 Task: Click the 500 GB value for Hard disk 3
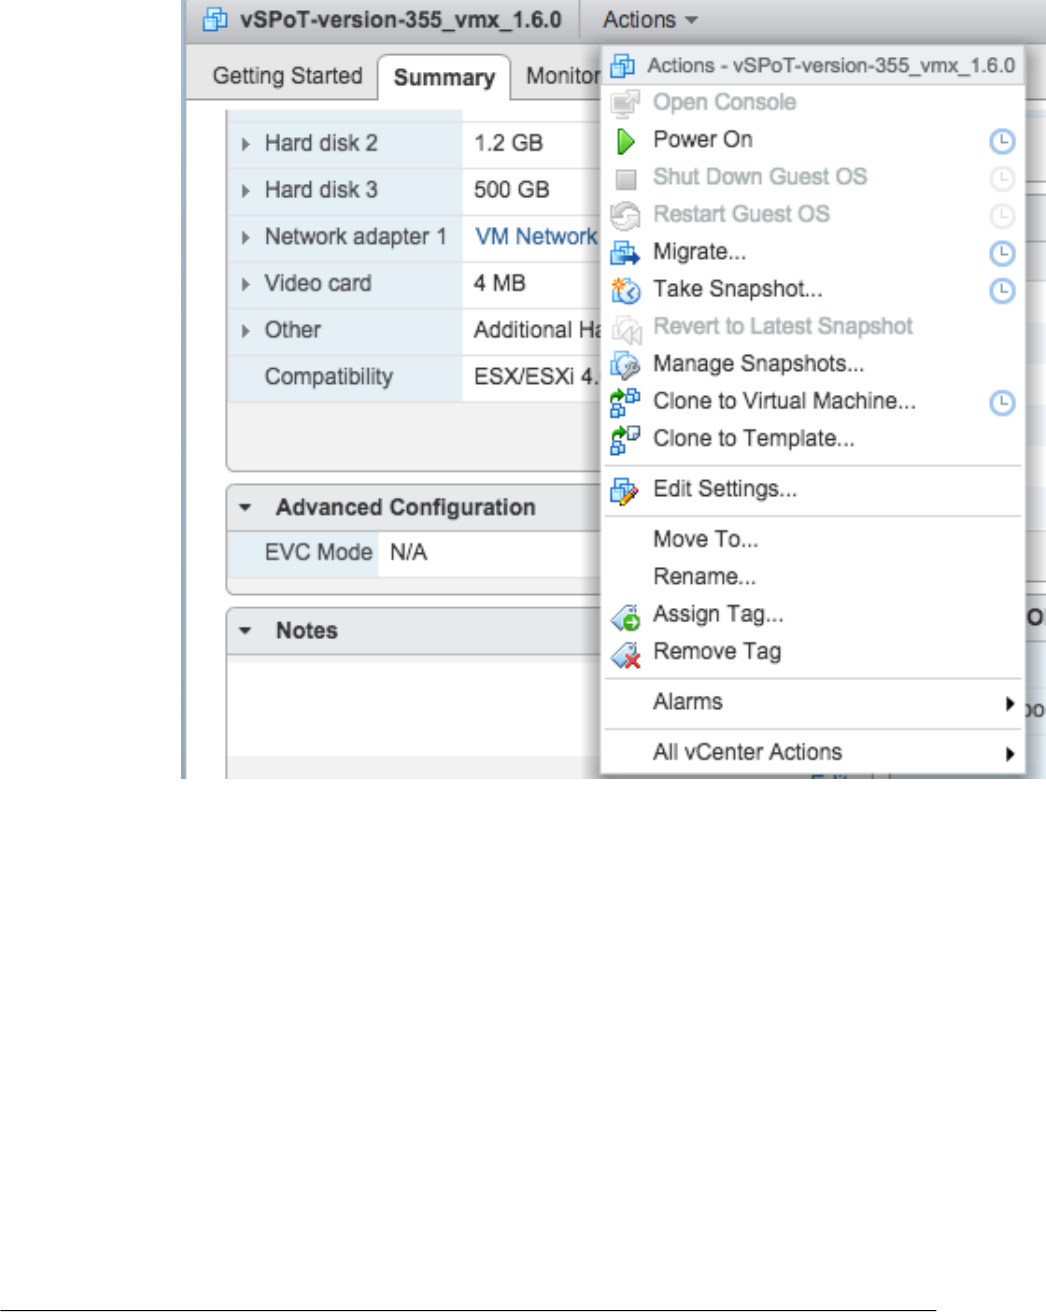511,190
